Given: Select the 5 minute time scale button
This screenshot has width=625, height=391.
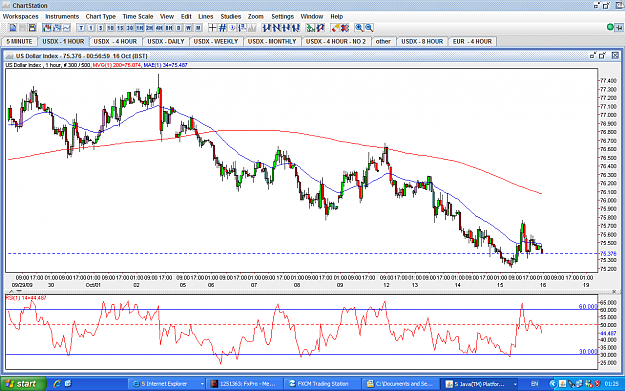Looking at the screenshot, I should (x=100, y=28).
